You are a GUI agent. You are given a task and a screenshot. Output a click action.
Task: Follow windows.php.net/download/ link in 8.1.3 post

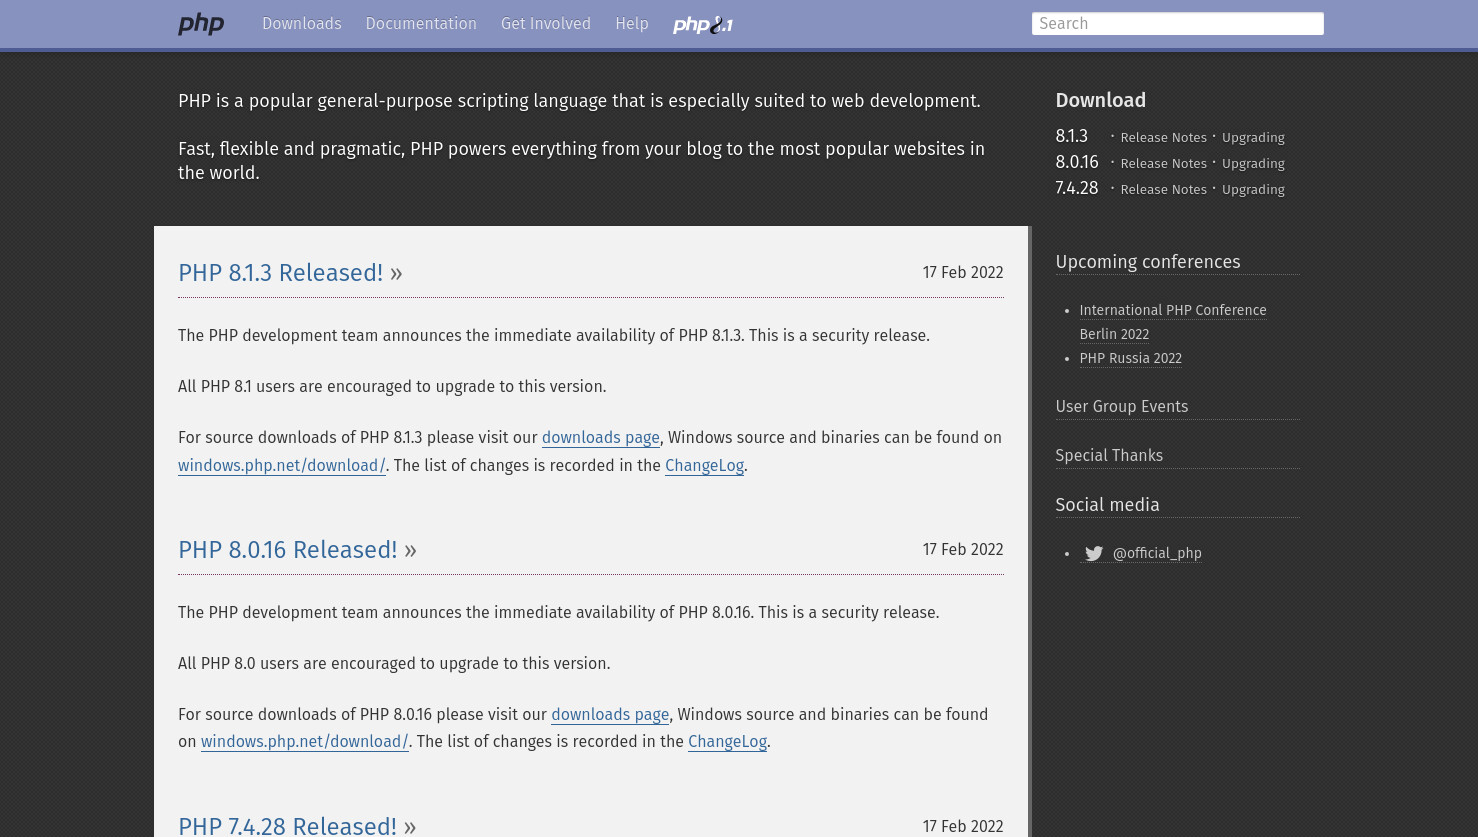(x=282, y=466)
